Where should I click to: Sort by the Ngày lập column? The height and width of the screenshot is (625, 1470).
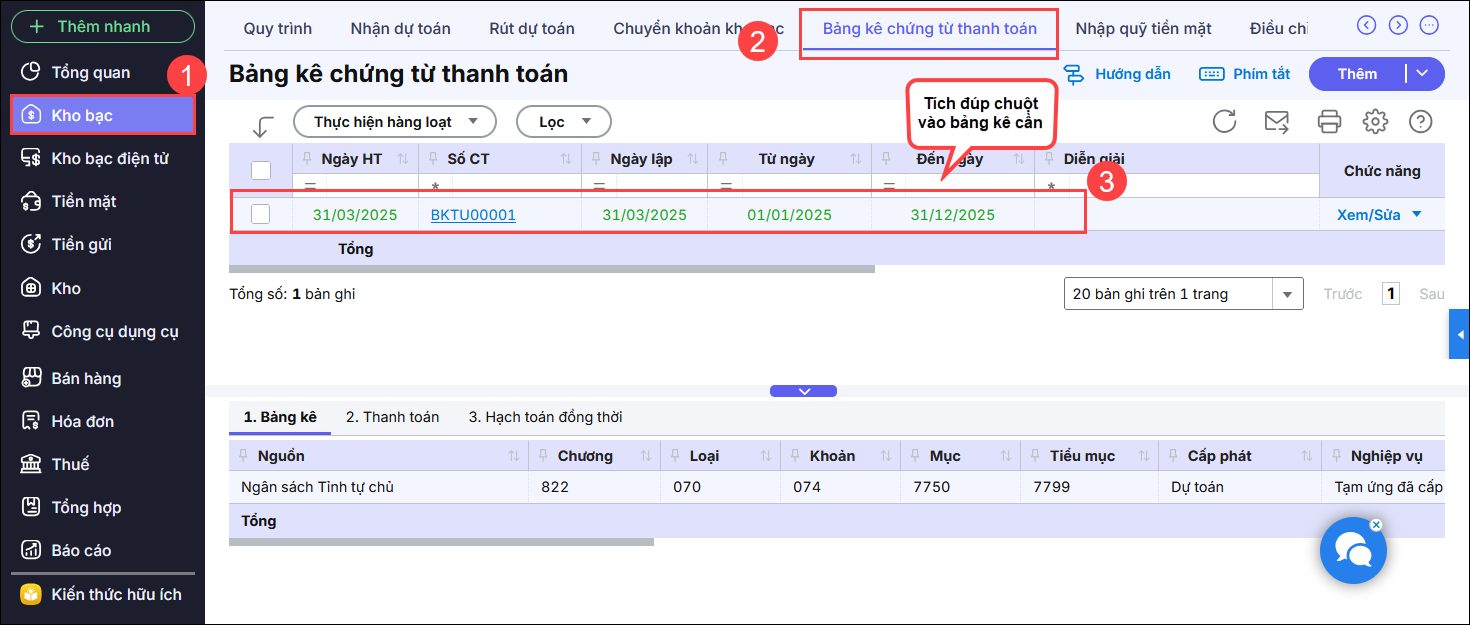(x=692, y=159)
